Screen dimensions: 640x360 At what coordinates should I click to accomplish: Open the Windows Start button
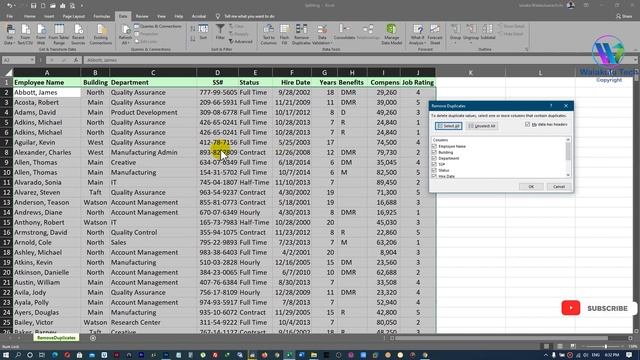[6, 355]
